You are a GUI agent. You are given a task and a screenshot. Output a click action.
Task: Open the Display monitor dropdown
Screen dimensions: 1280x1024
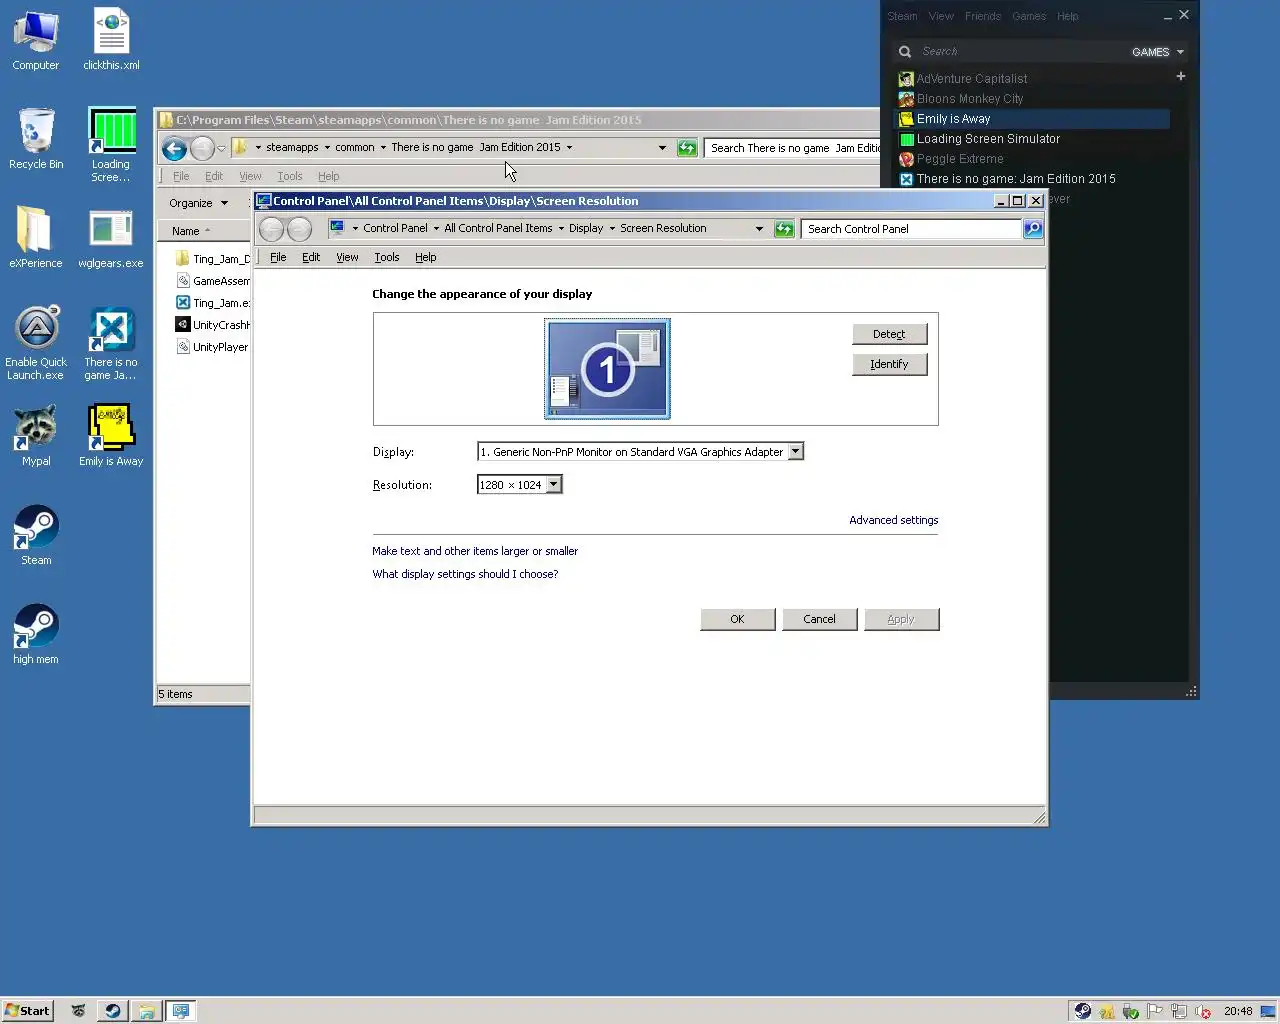[x=795, y=452]
